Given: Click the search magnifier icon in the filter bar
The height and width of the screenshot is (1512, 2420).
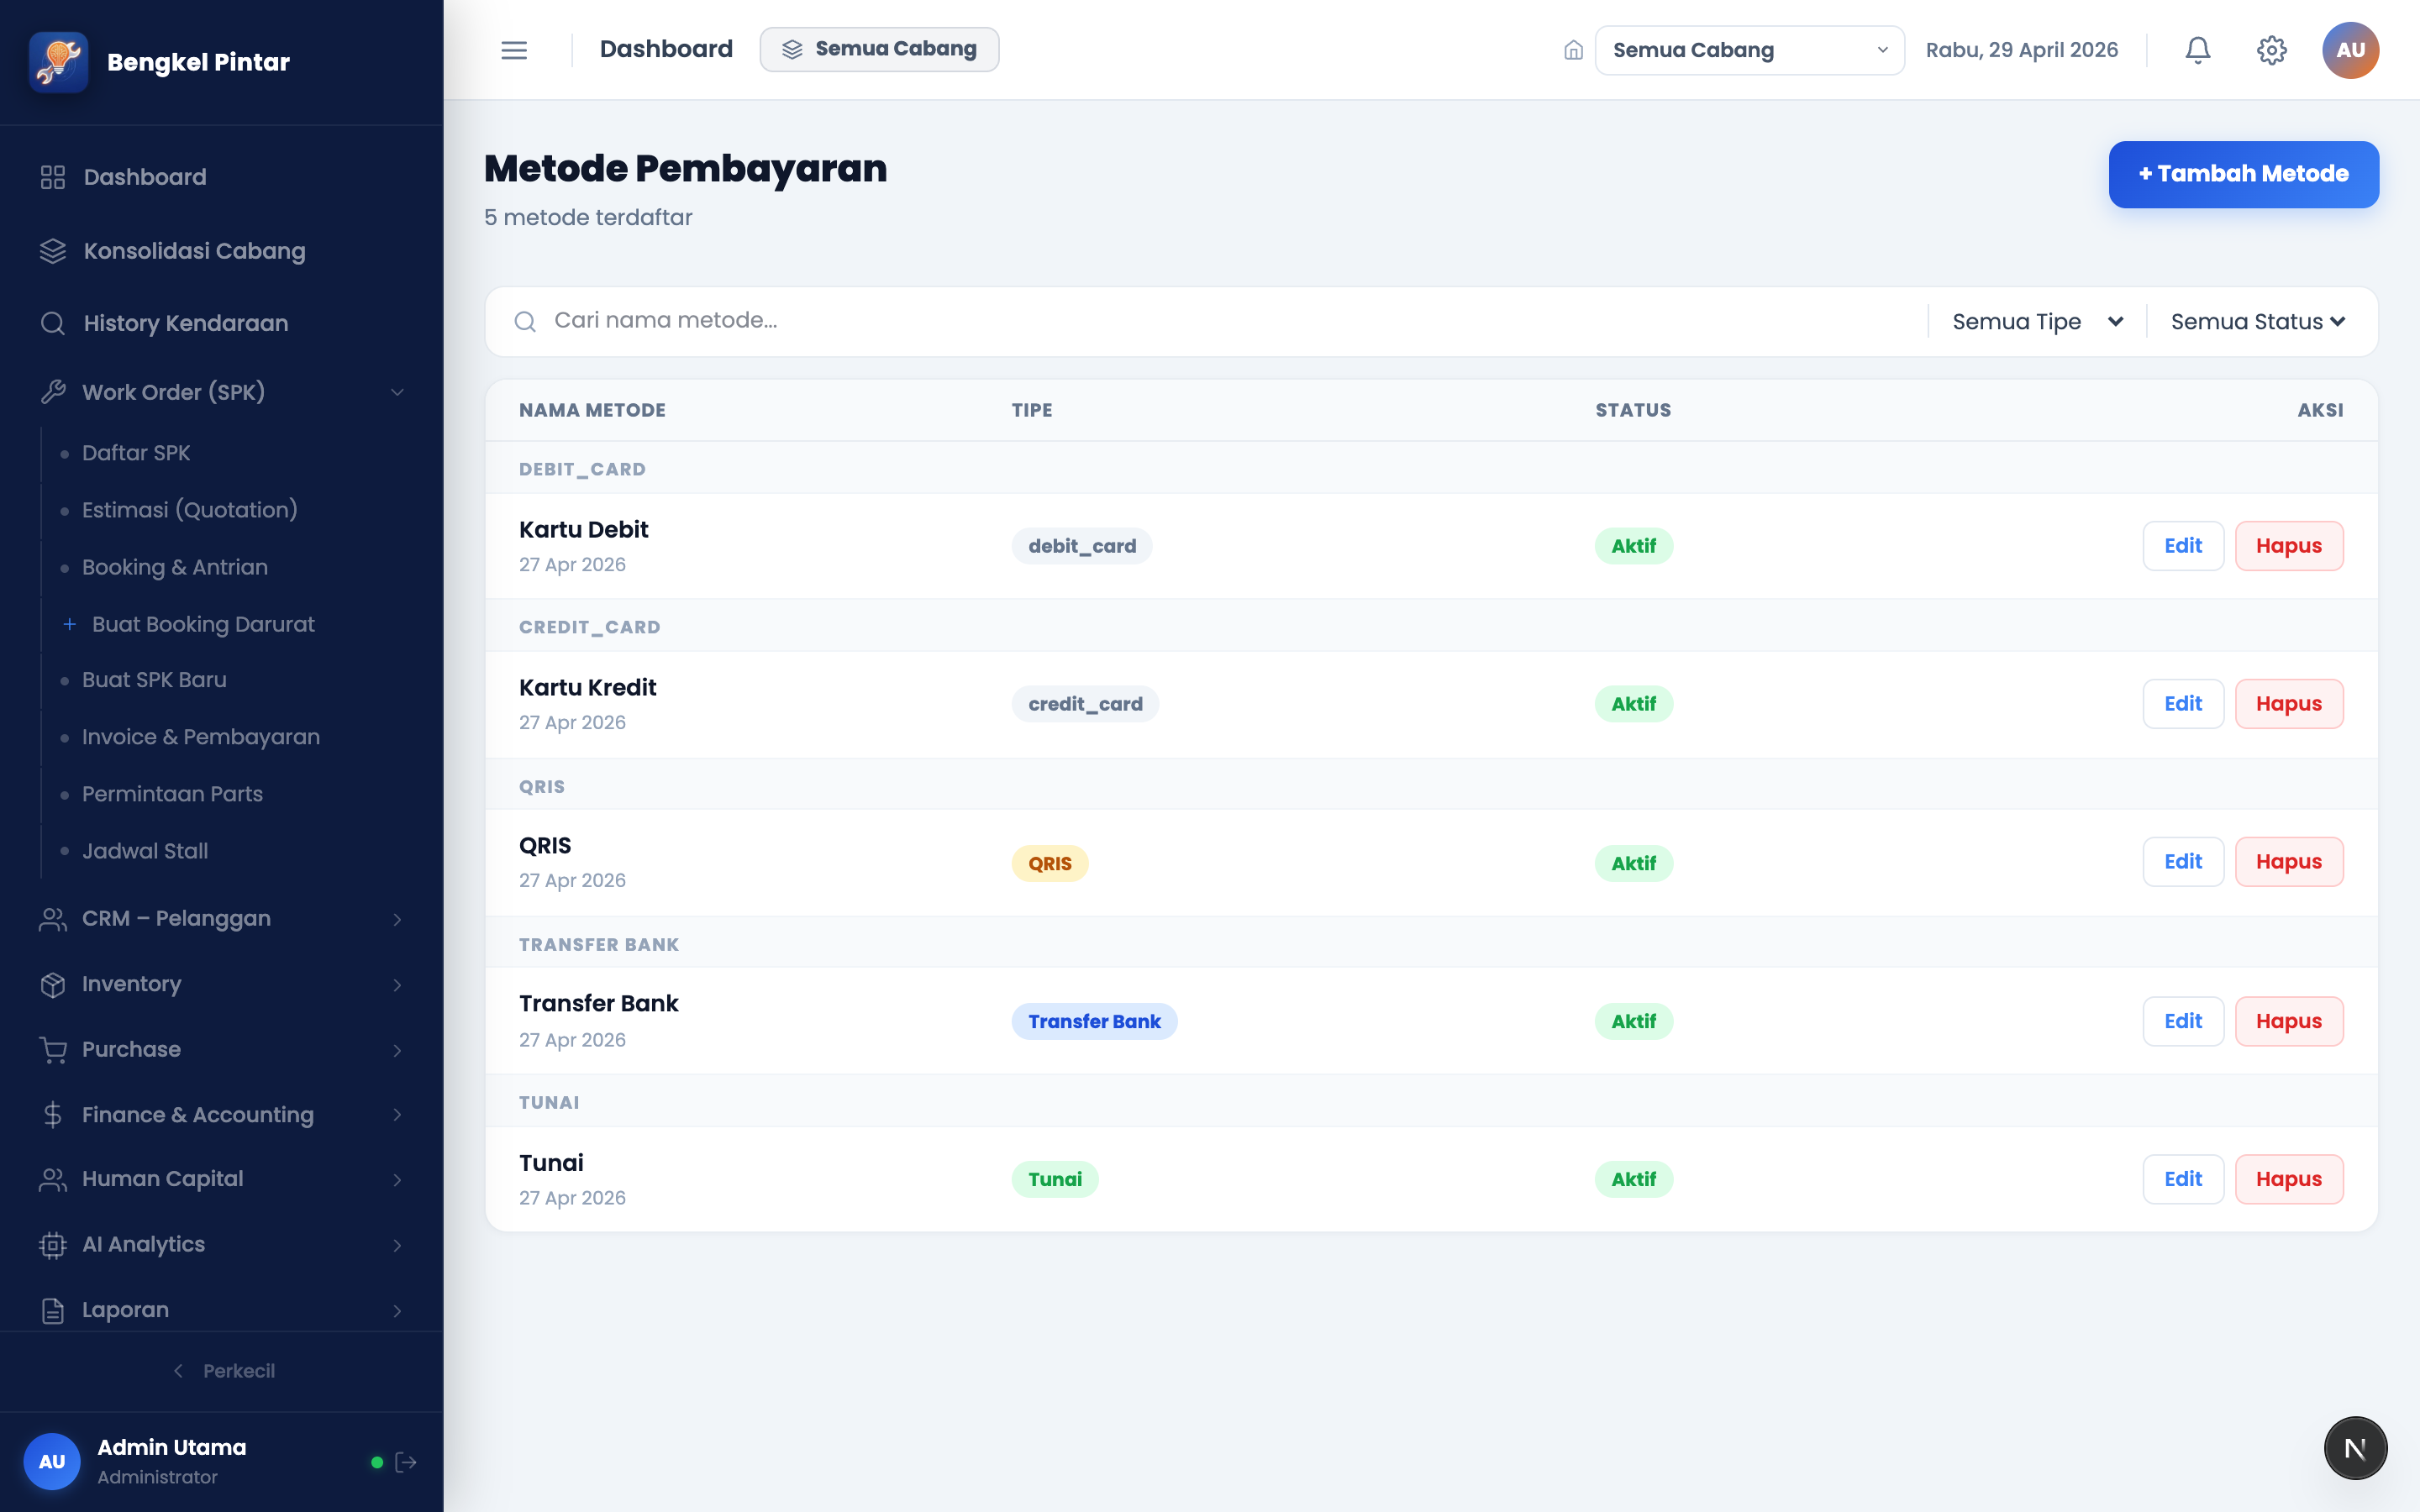Looking at the screenshot, I should pos(525,321).
